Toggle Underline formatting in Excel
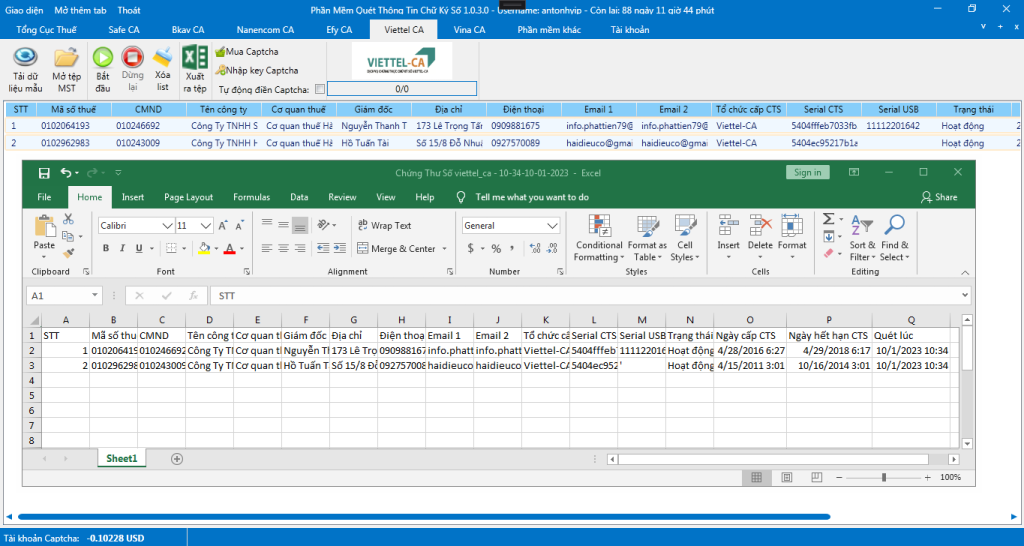 (138, 249)
